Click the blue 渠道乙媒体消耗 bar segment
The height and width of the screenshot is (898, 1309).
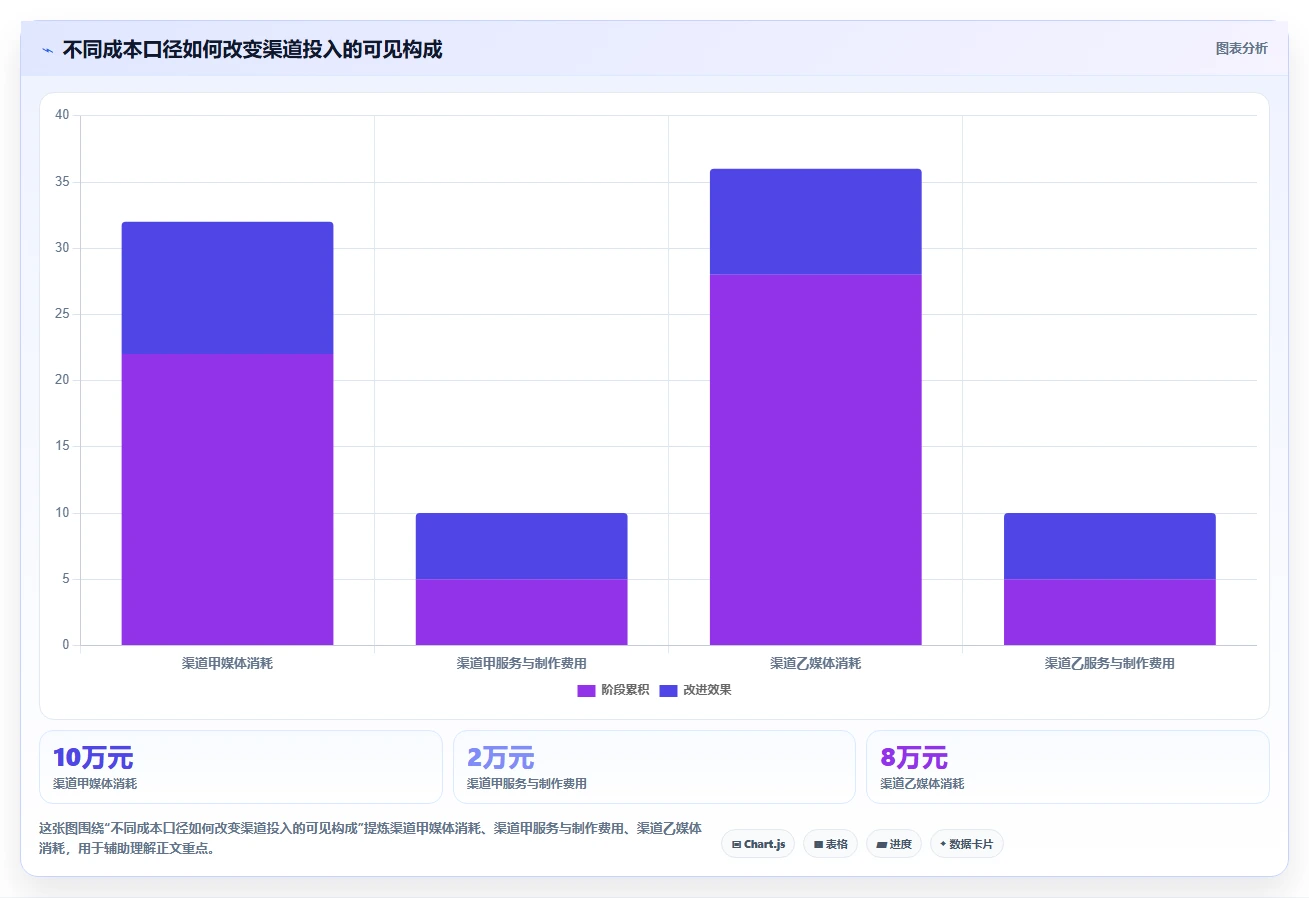pyautogui.click(x=815, y=221)
